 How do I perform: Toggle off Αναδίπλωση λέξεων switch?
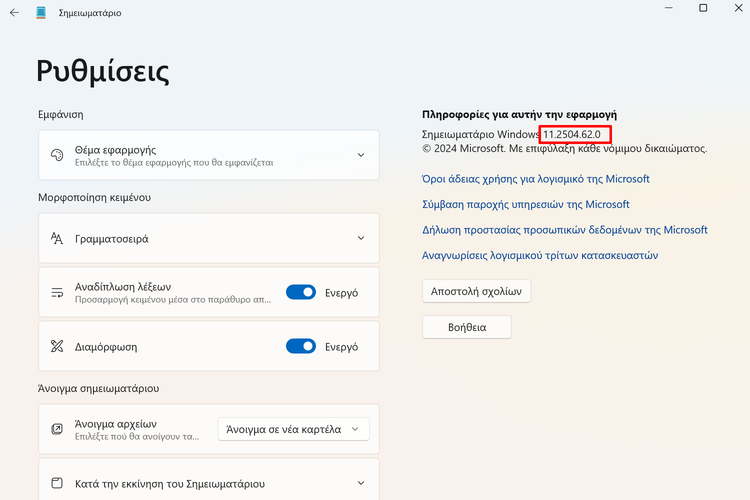click(301, 292)
